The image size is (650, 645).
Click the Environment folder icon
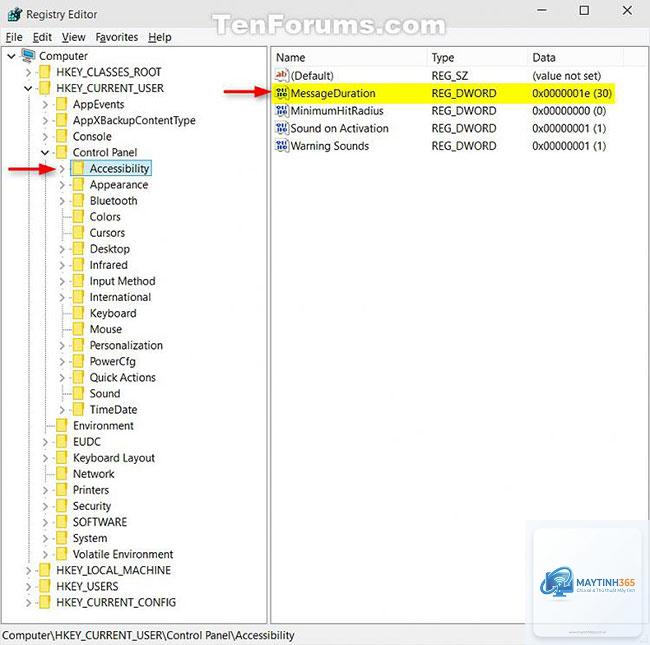[x=61, y=426]
